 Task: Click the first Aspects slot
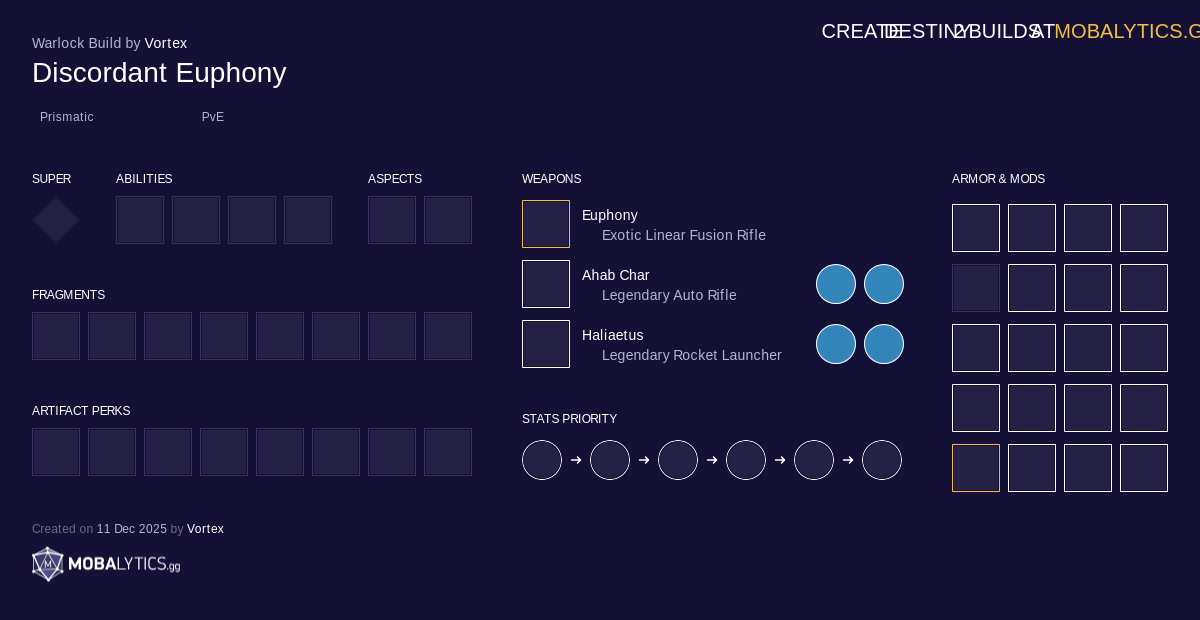pyautogui.click(x=392, y=220)
